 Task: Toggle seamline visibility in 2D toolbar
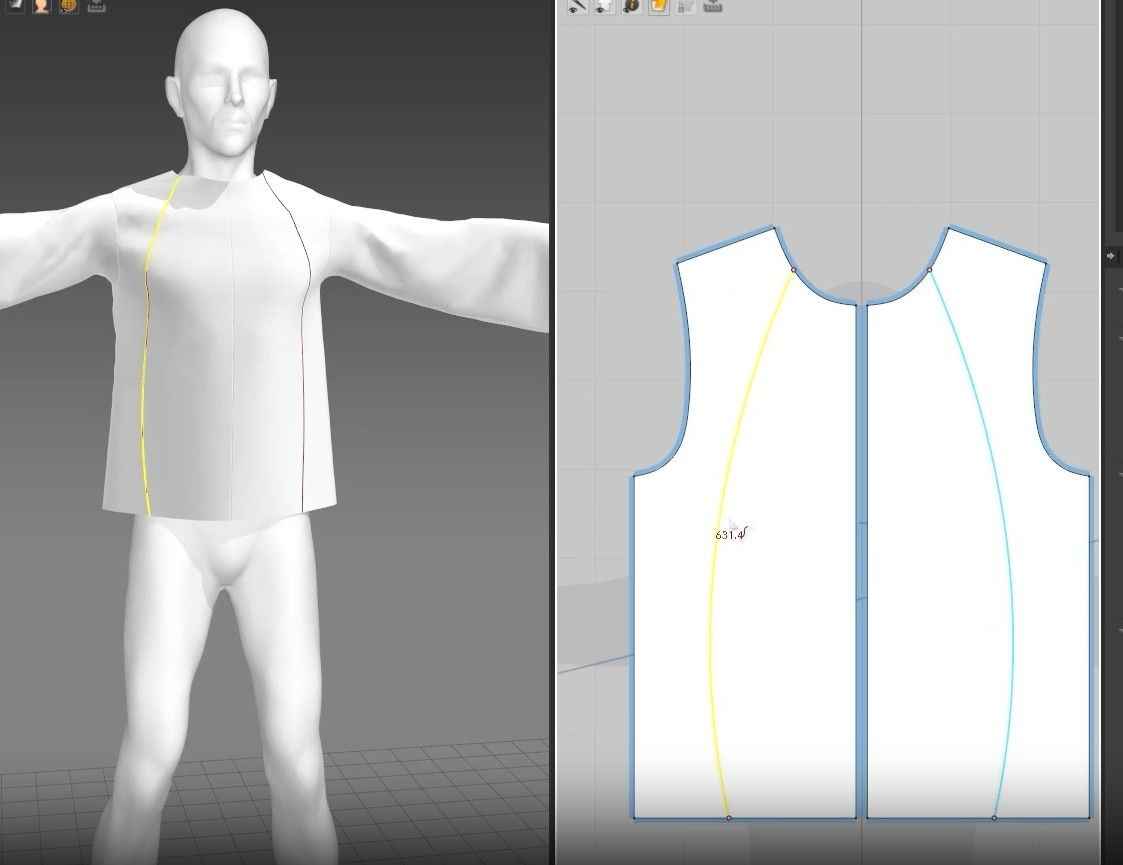pos(577,6)
